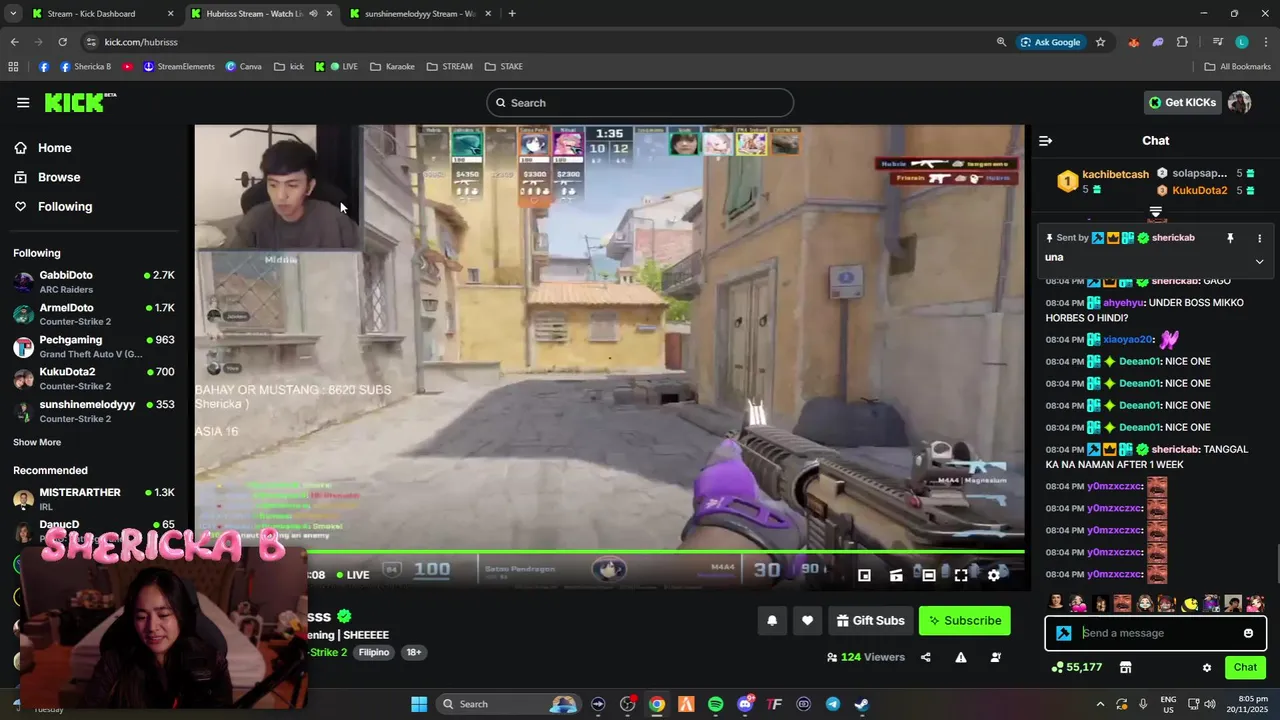Image resolution: width=1280 pixels, height=720 pixels.
Task: Open the player settings gear
Action: point(993,575)
